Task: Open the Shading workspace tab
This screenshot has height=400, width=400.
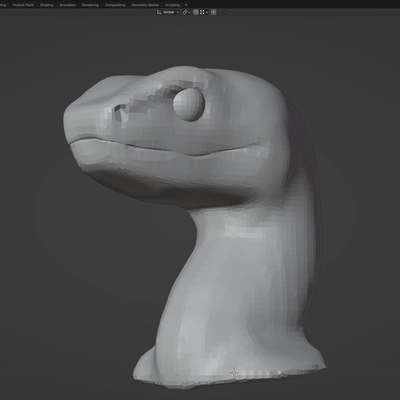Action: pyautogui.click(x=46, y=5)
